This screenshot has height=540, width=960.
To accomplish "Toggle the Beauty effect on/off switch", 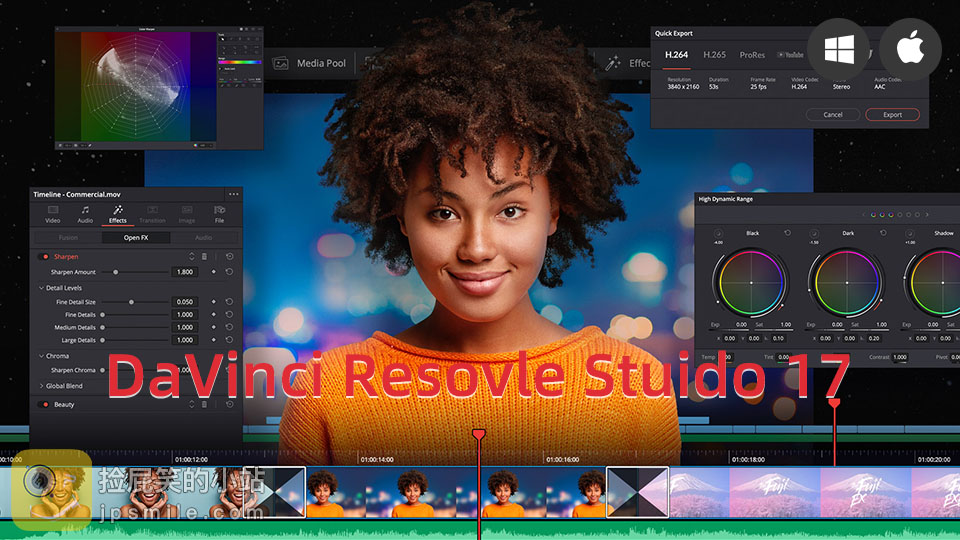I will click(x=44, y=404).
